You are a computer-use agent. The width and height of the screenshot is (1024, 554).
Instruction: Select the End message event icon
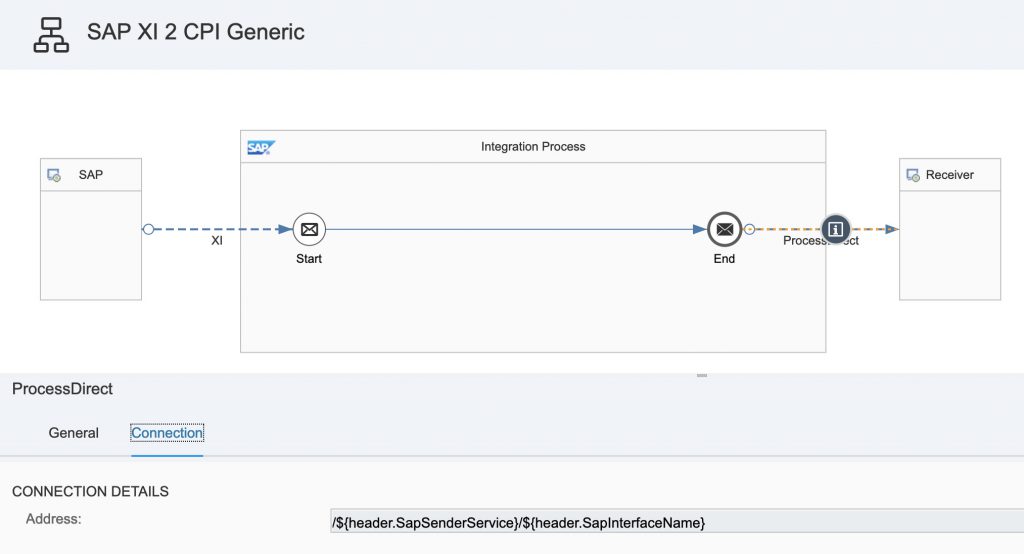pos(724,229)
